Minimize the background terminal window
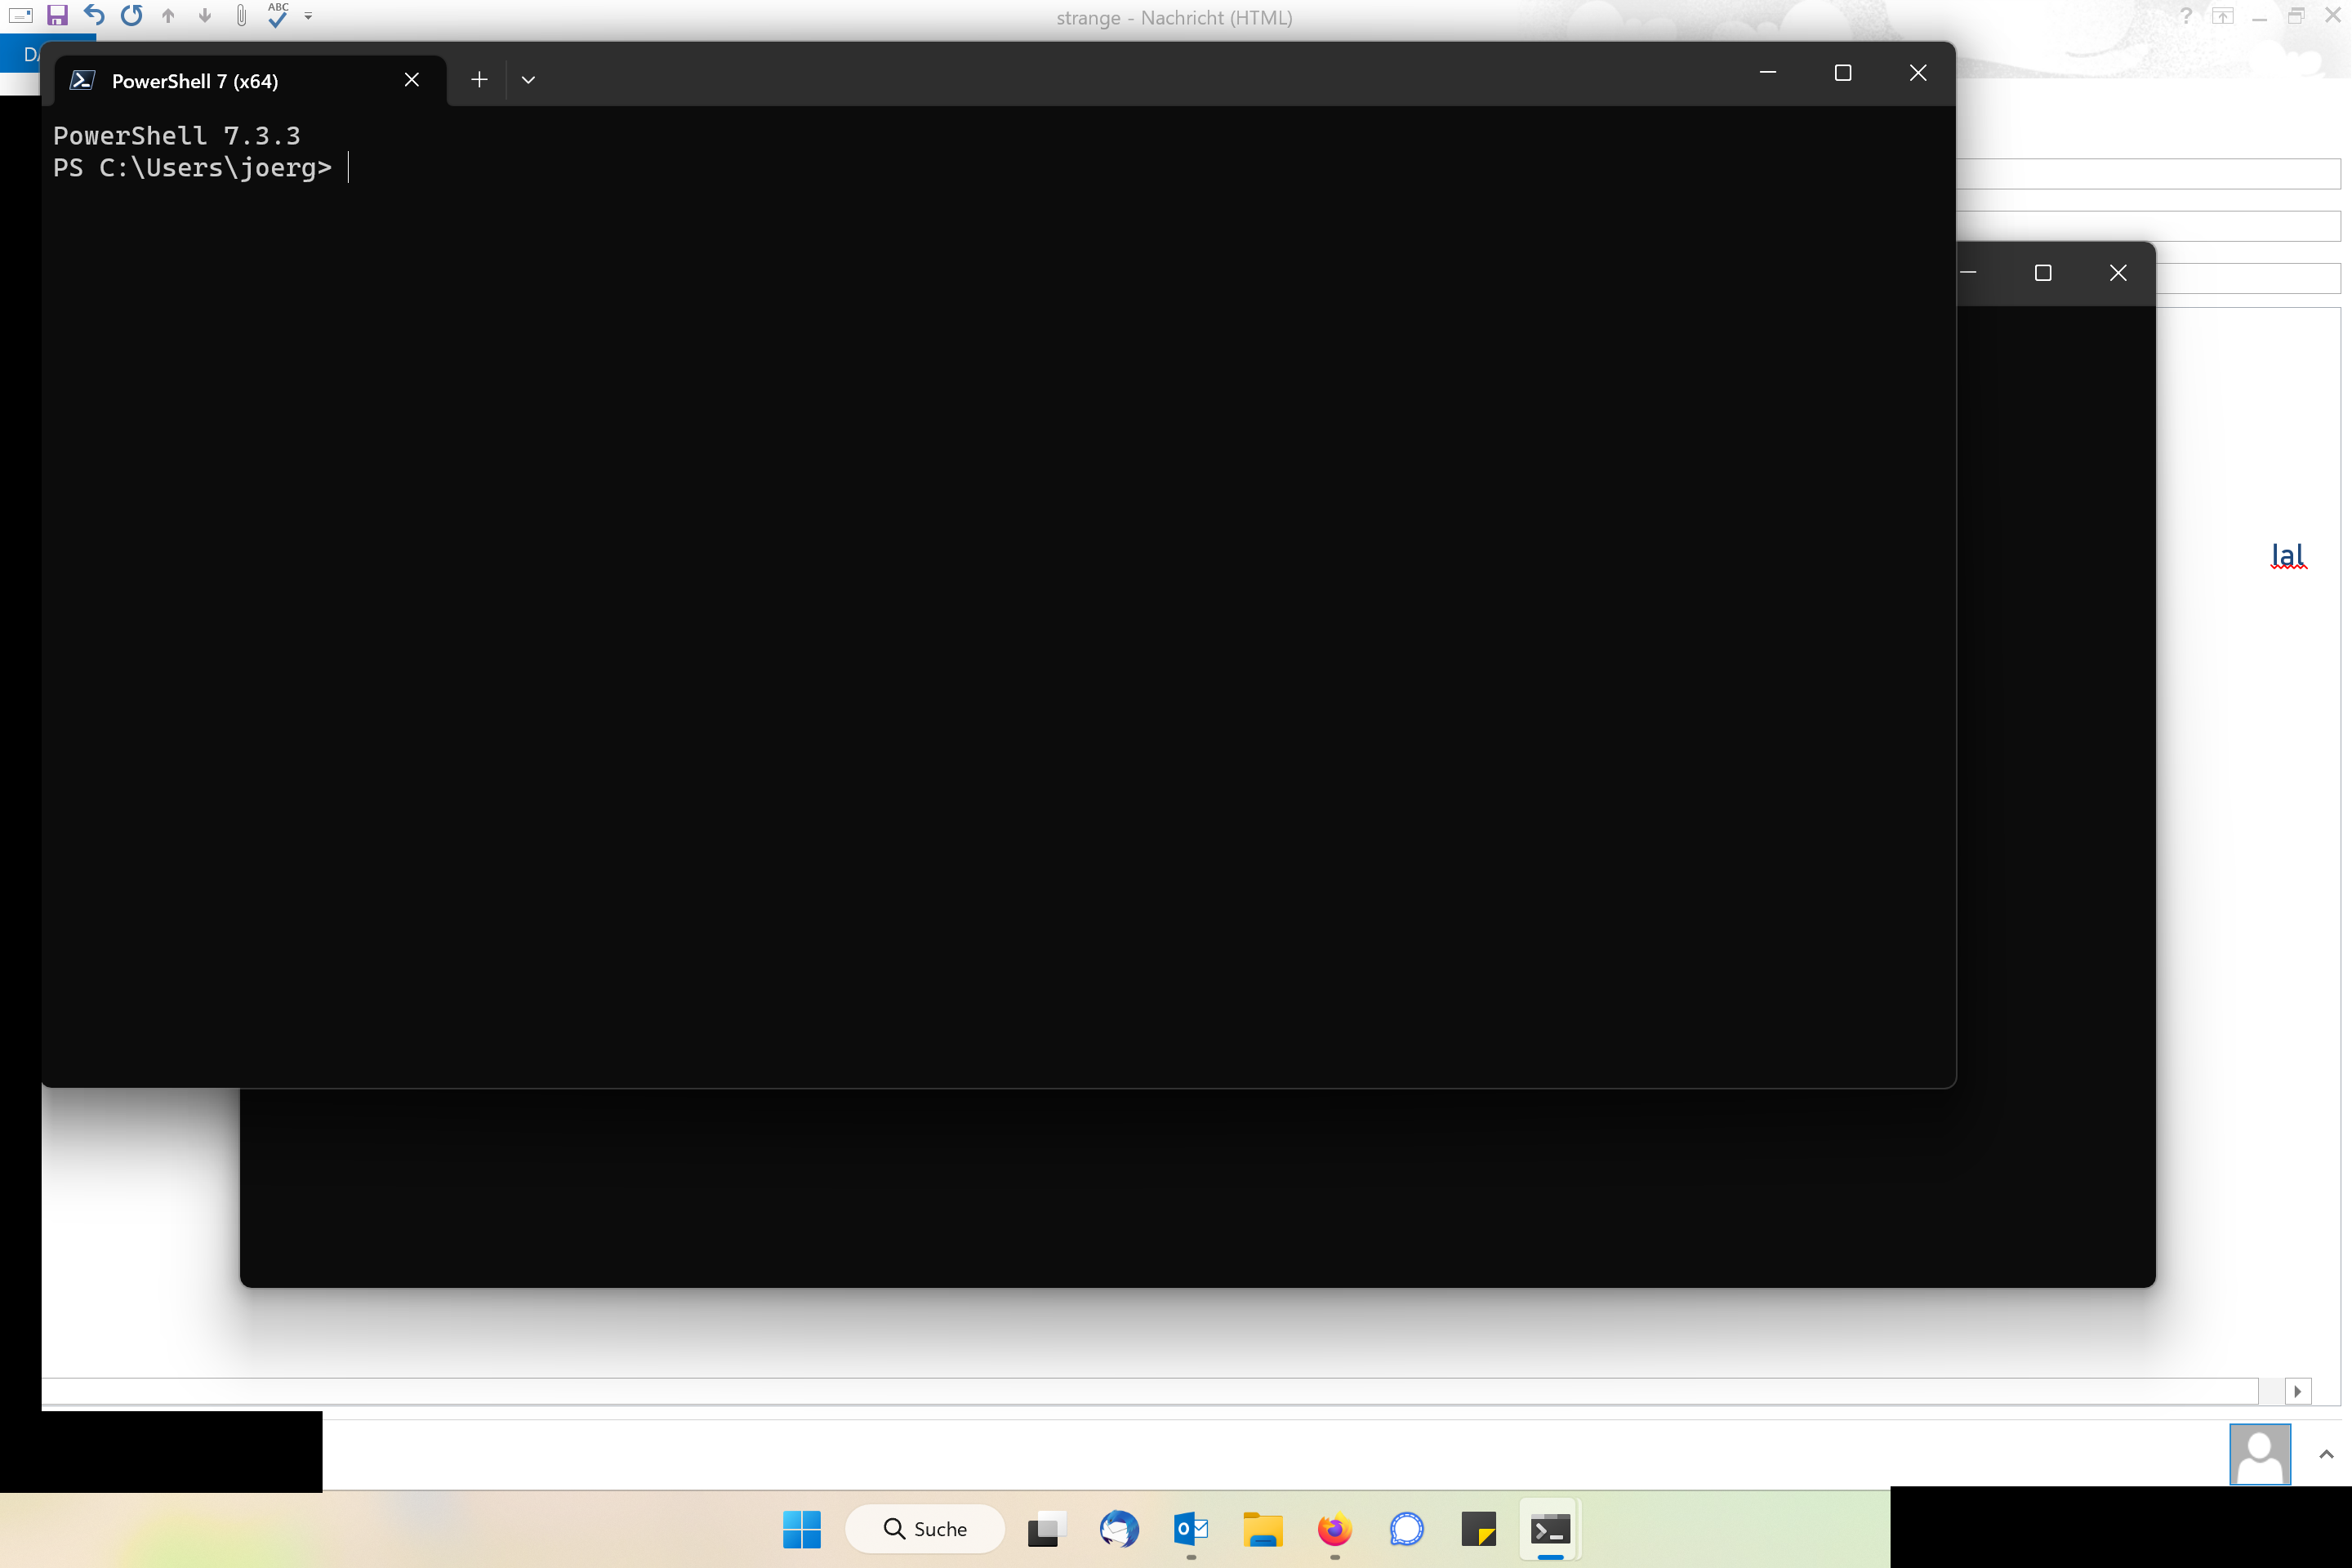The width and height of the screenshot is (2352, 1568). [1968, 273]
